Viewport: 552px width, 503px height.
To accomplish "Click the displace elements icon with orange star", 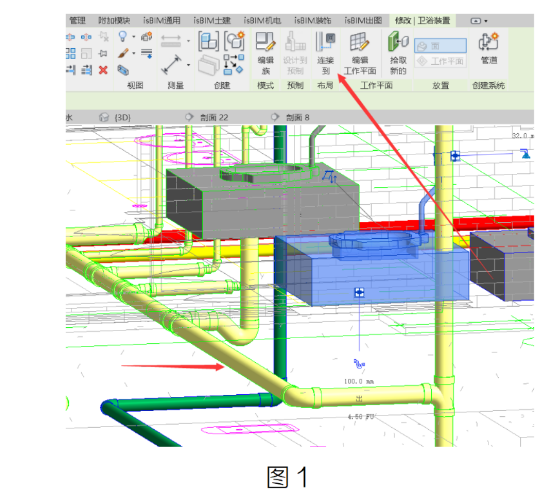I will click(x=147, y=36).
